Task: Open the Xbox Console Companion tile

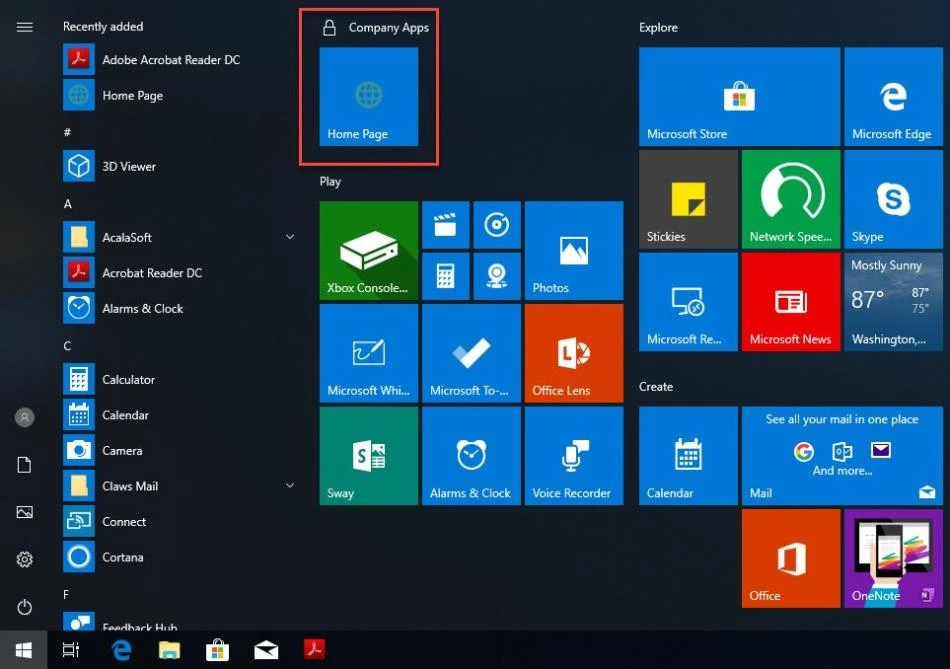Action: pos(368,249)
